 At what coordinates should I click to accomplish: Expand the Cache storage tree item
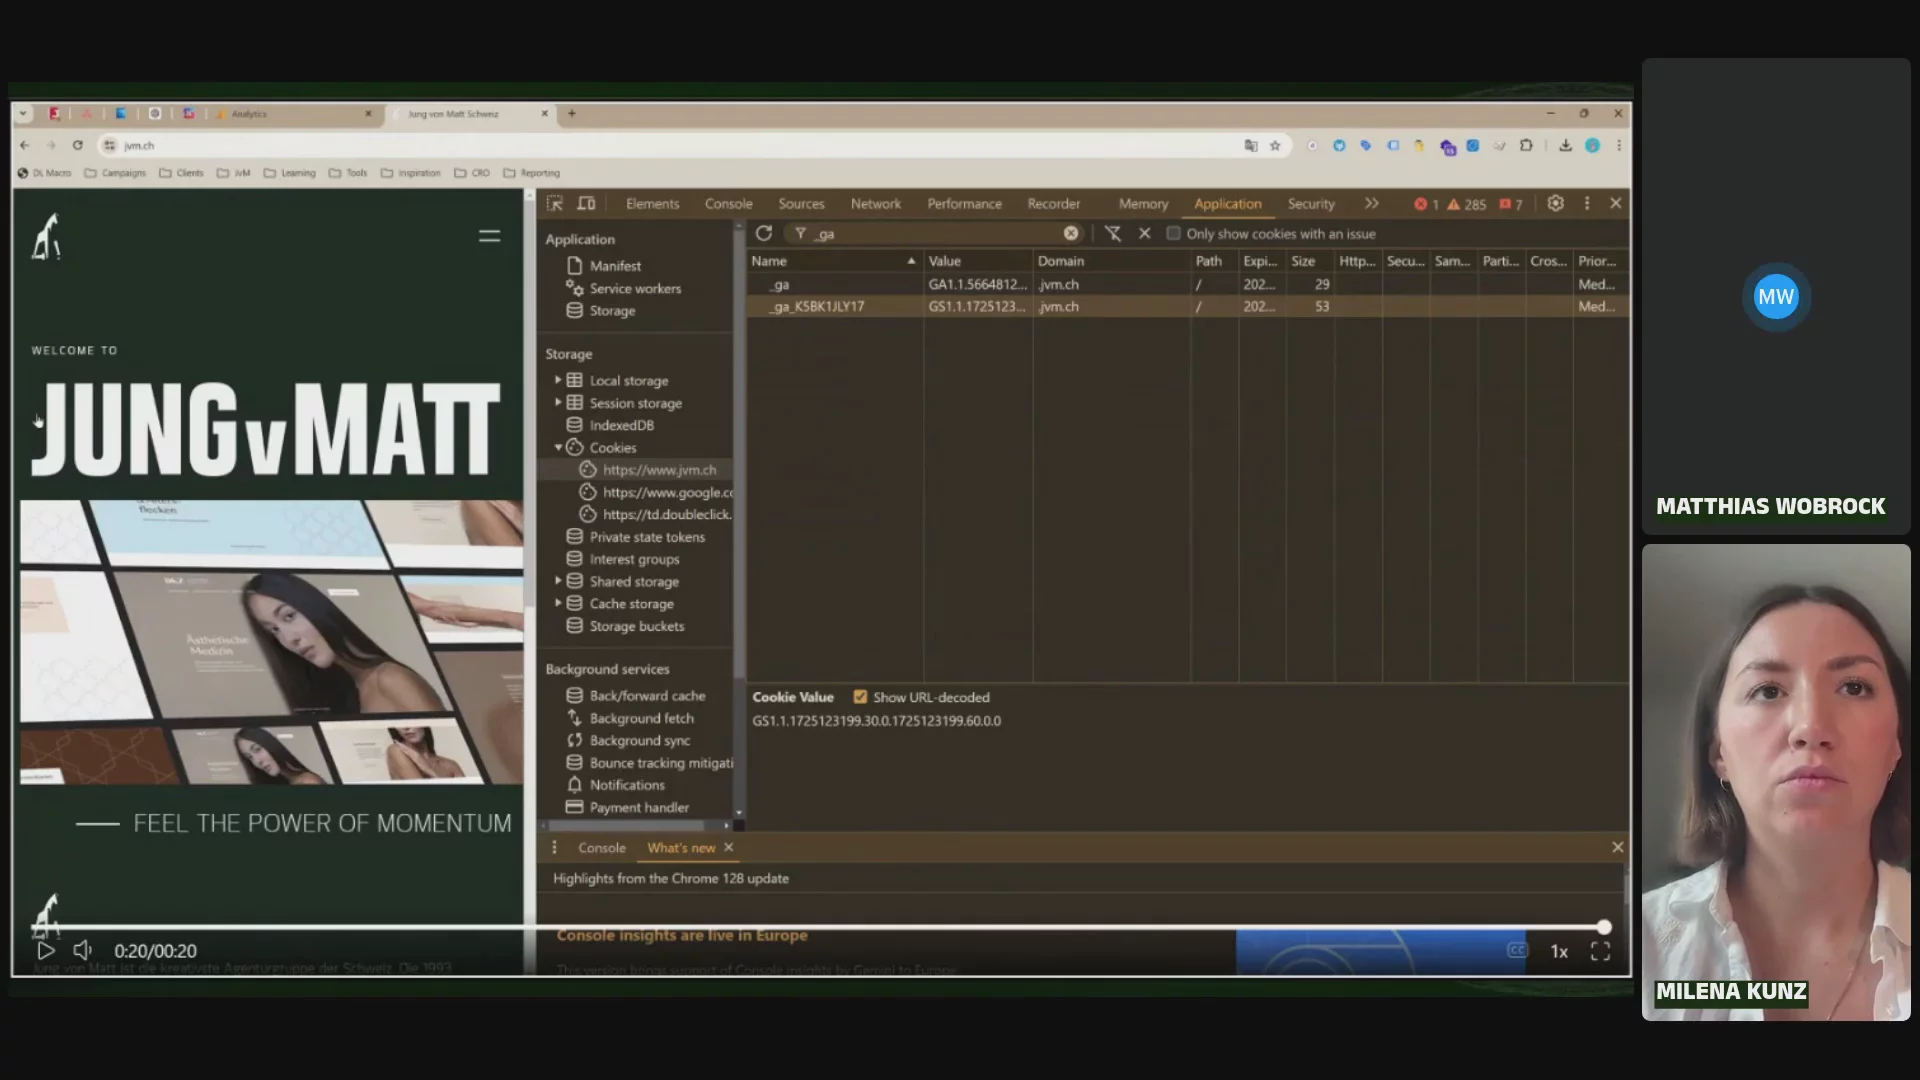click(558, 603)
